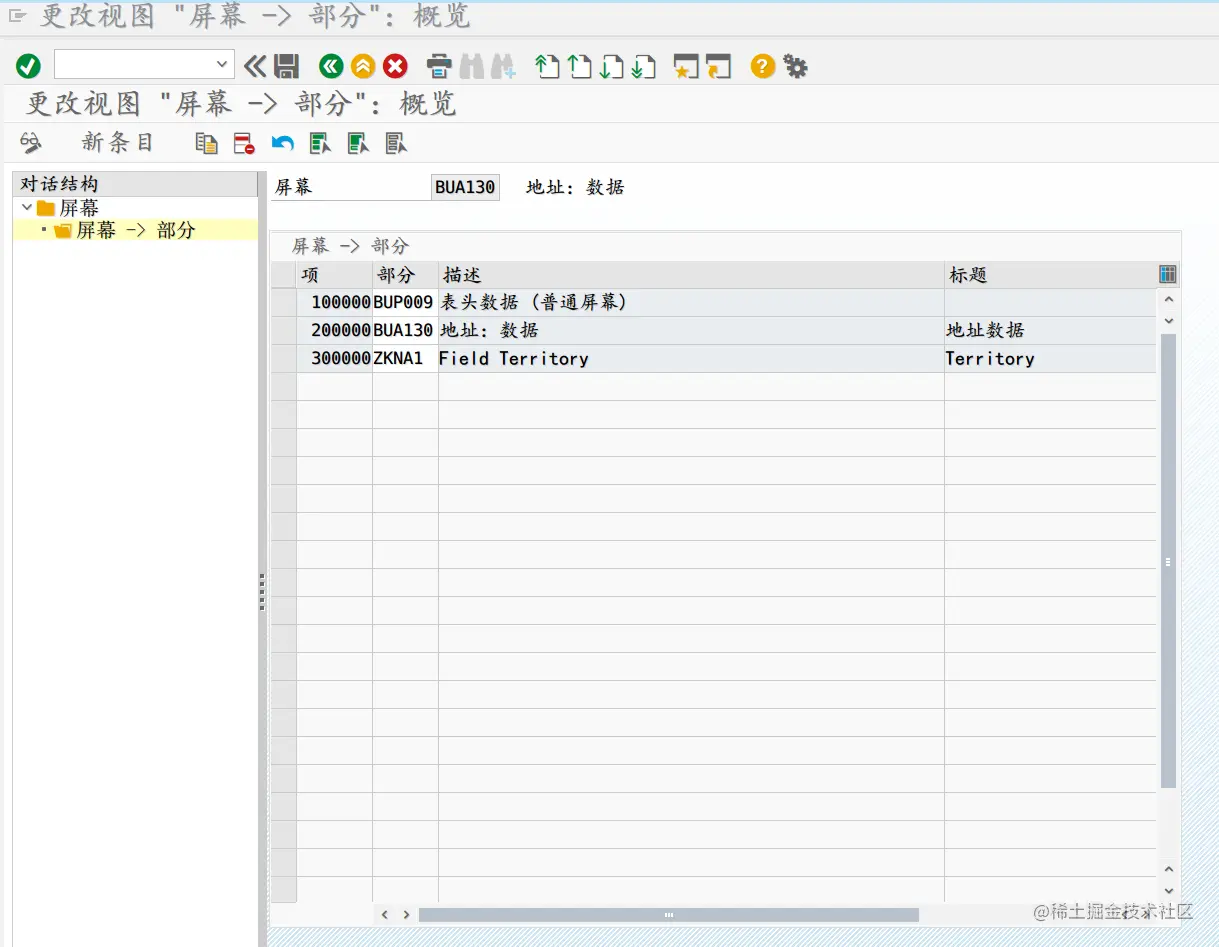Open the window menu icon in title bar
The width and height of the screenshot is (1219, 947).
coord(17,15)
